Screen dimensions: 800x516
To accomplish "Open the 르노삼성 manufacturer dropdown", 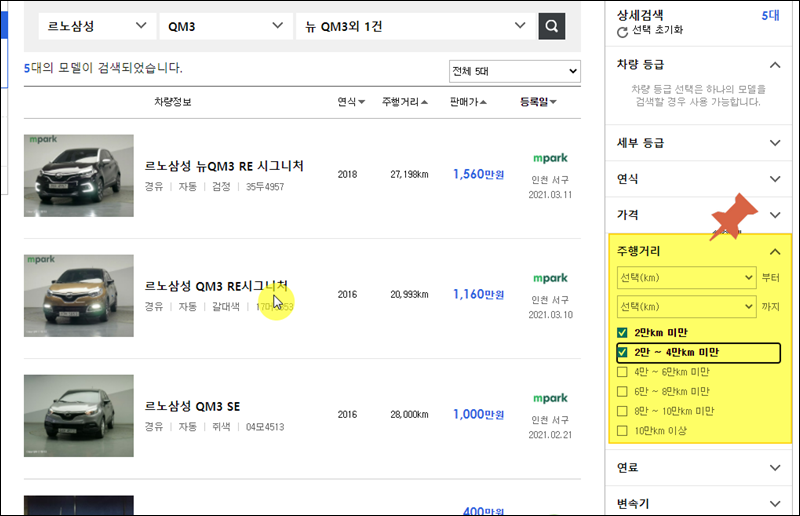I will tap(97, 26).
